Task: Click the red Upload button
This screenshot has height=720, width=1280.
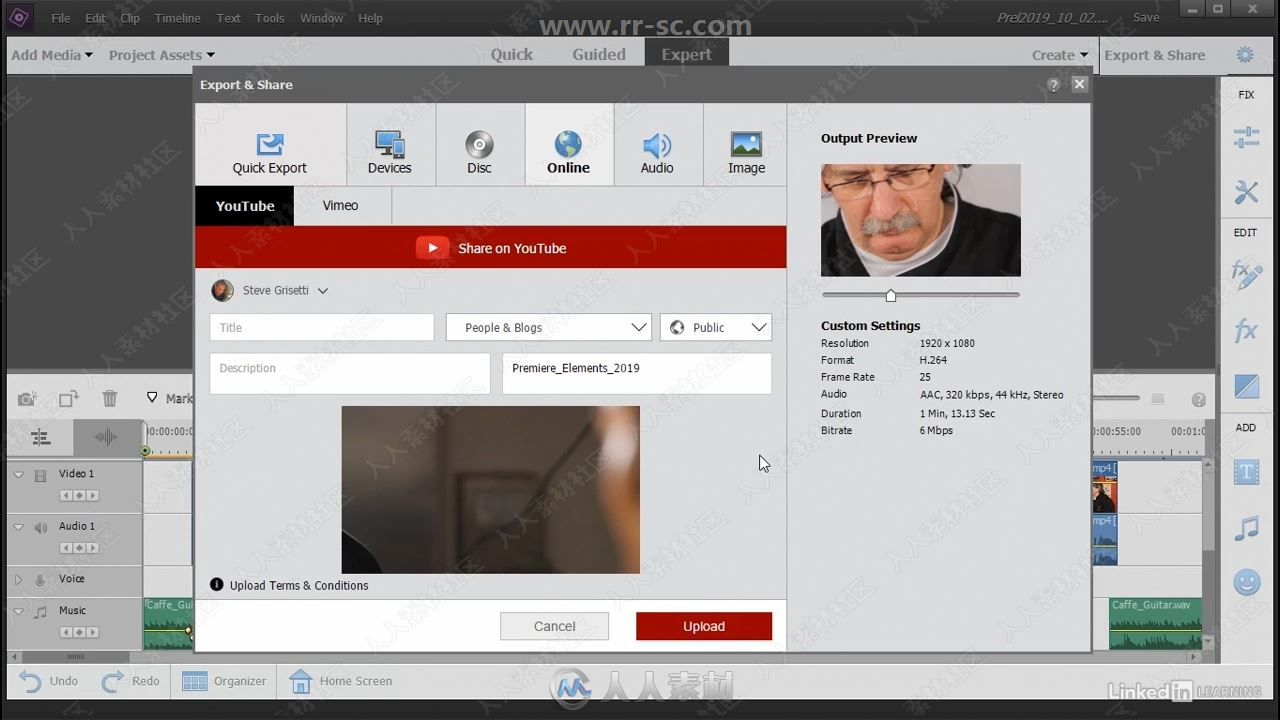Action: point(704,626)
